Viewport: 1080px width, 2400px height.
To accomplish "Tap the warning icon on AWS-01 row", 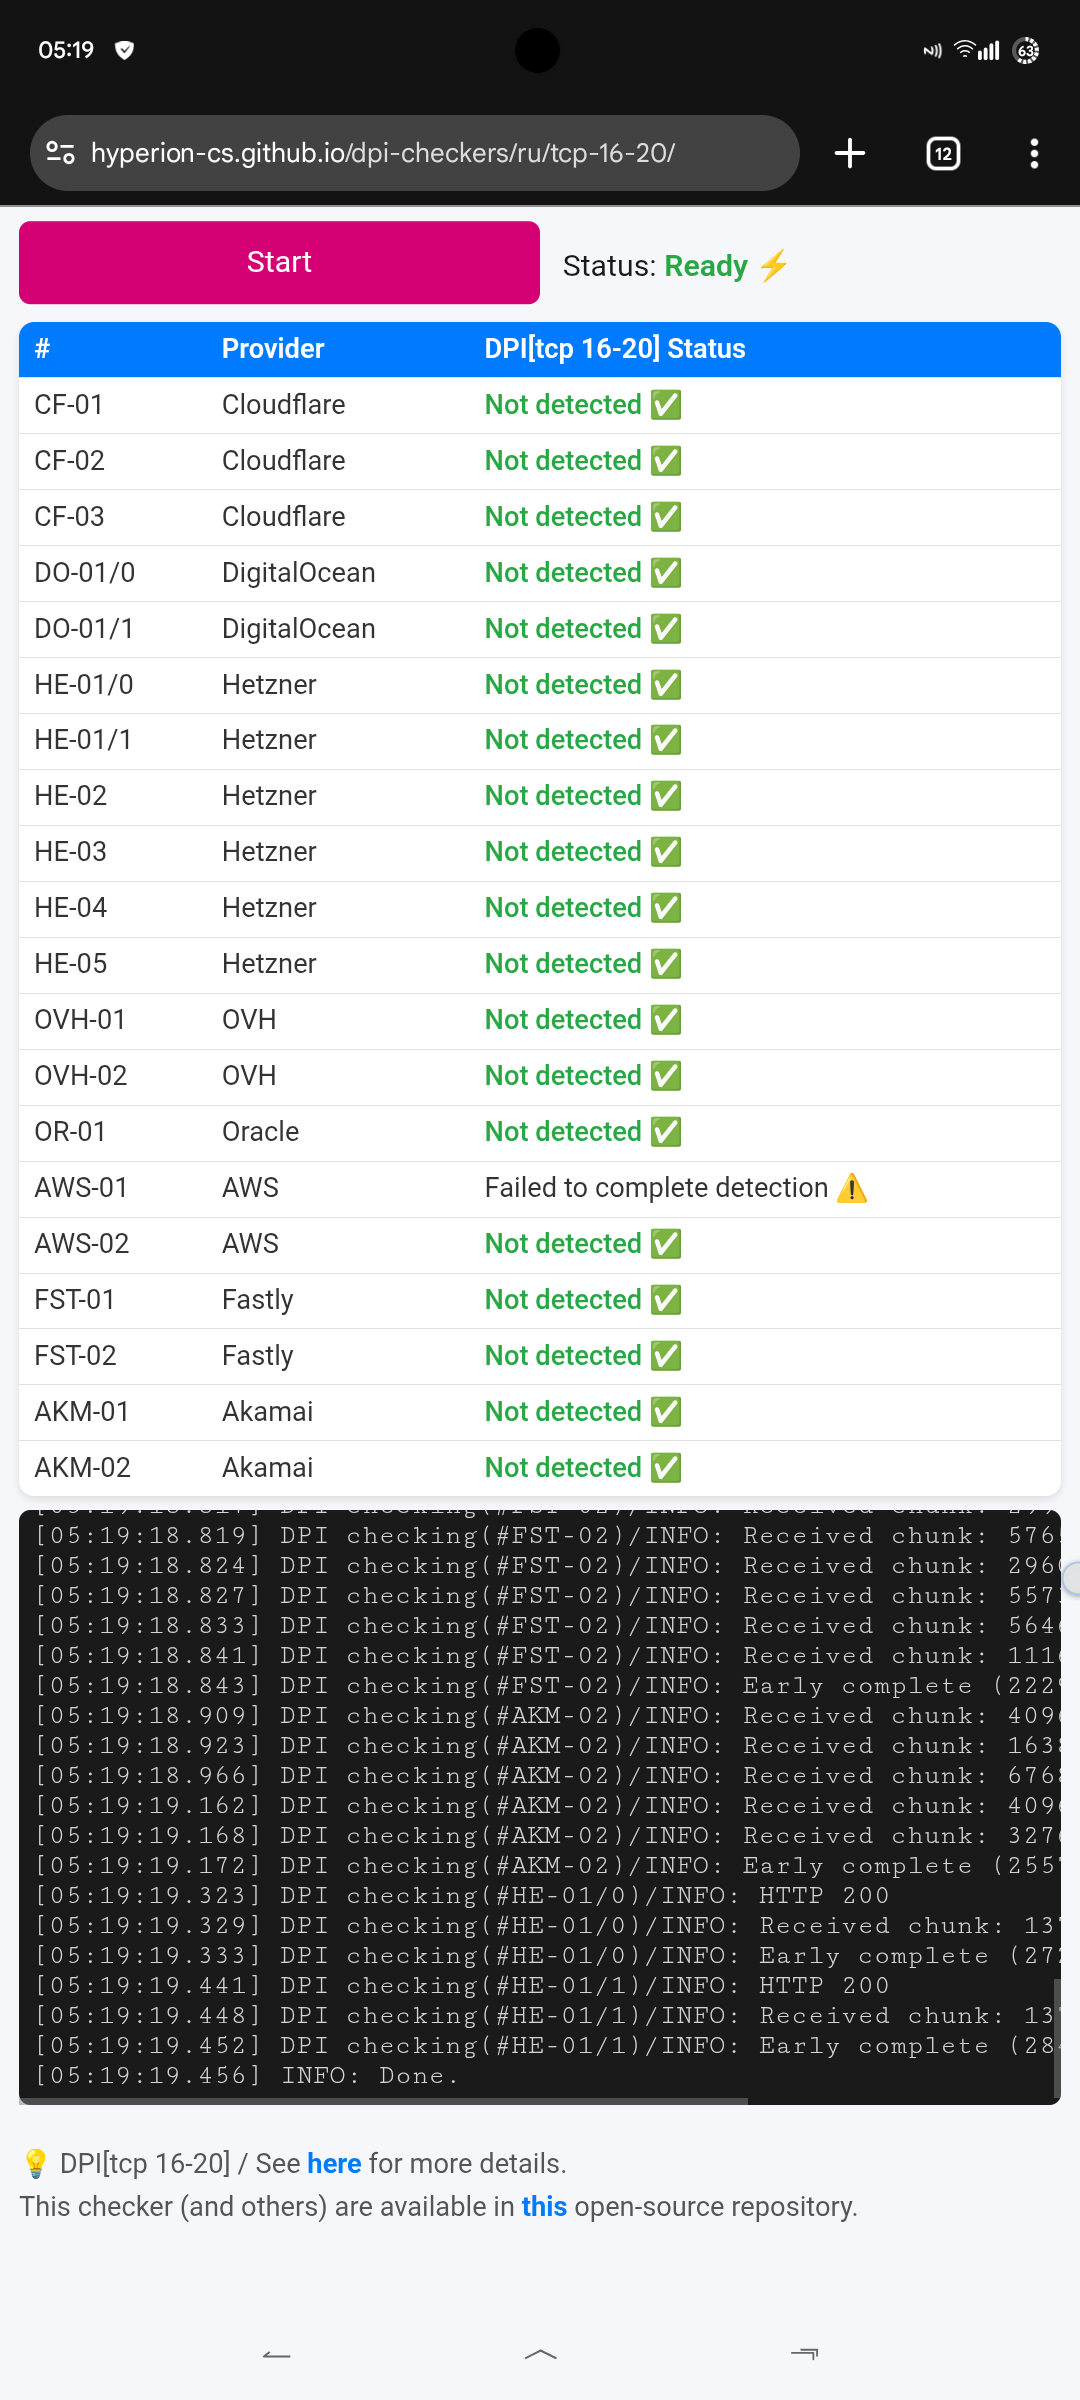I will [x=852, y=1188].
